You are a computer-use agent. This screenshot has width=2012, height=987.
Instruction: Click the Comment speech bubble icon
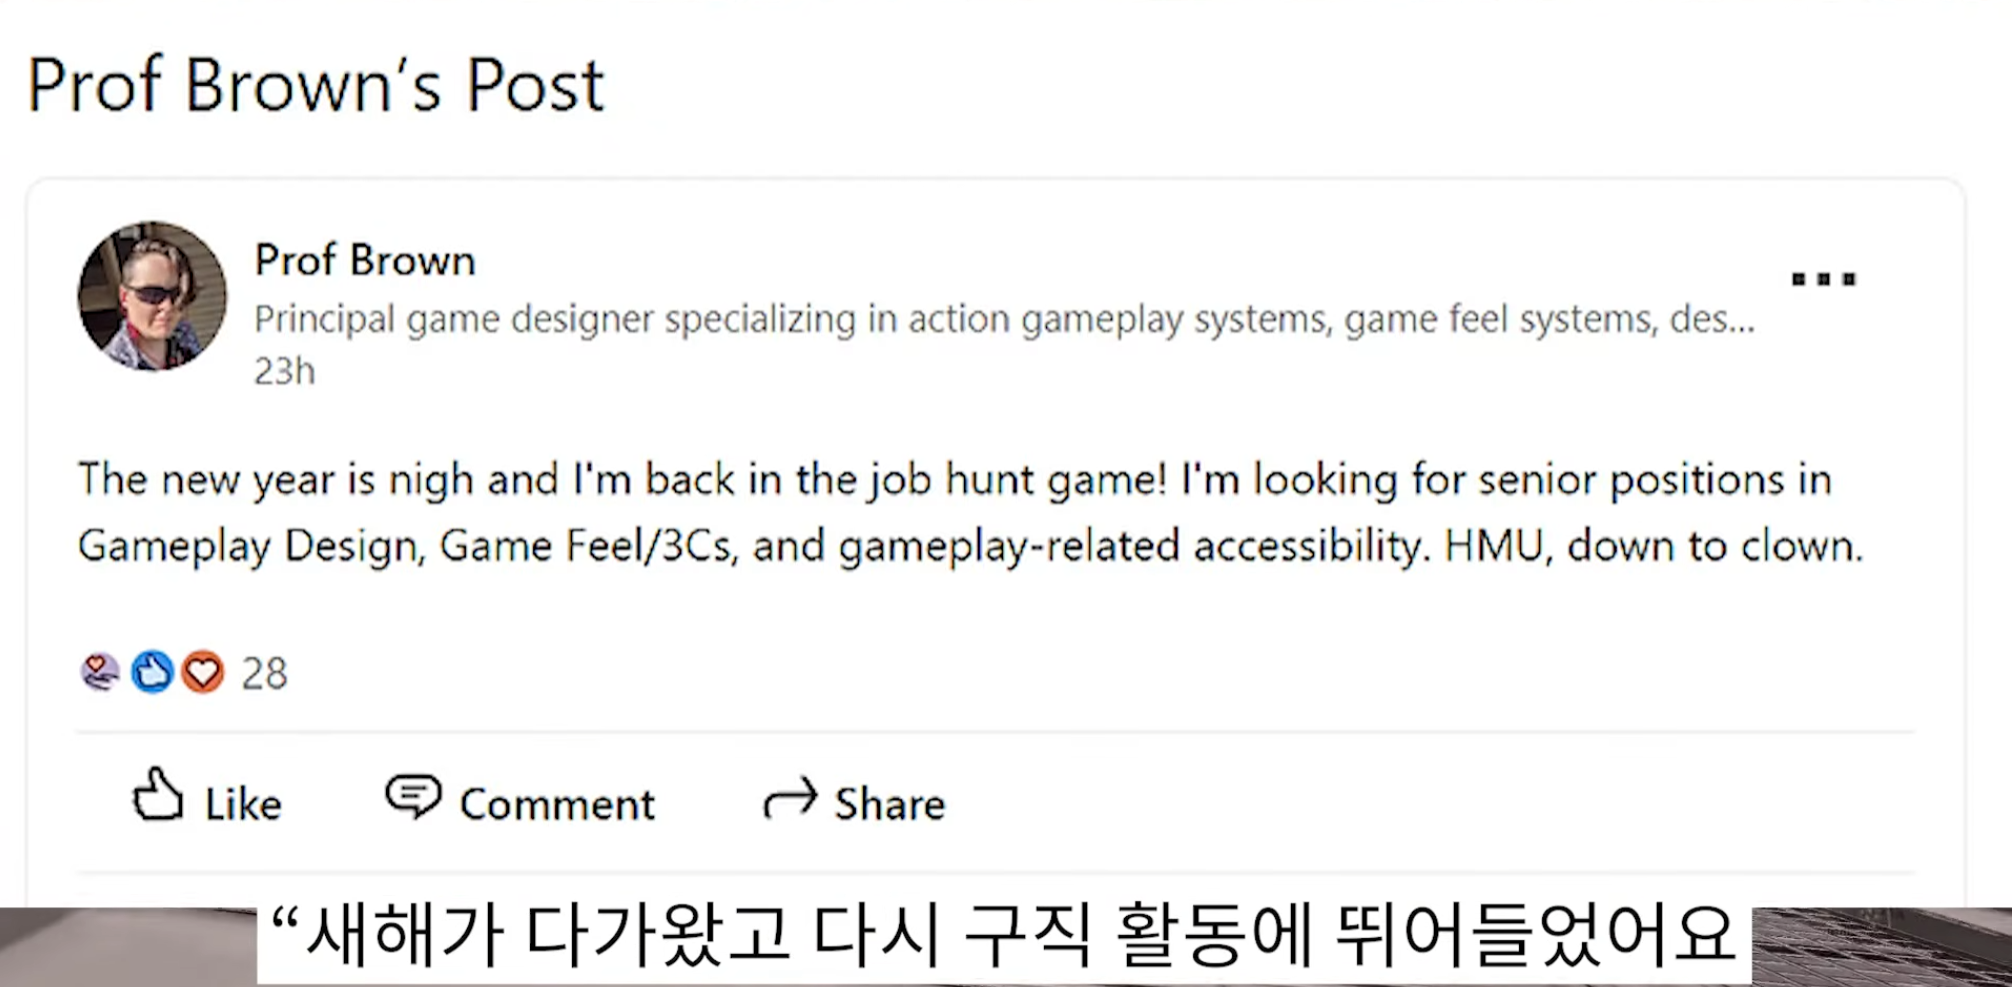point(412,796)
